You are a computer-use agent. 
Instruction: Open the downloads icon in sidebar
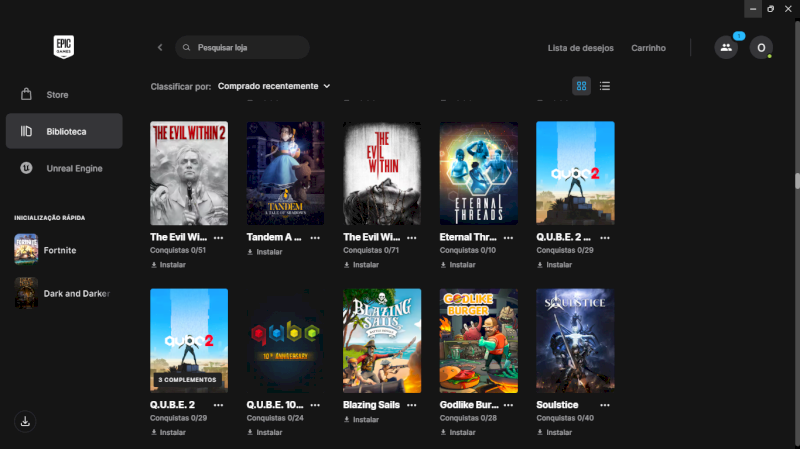[x=25, y=421]
